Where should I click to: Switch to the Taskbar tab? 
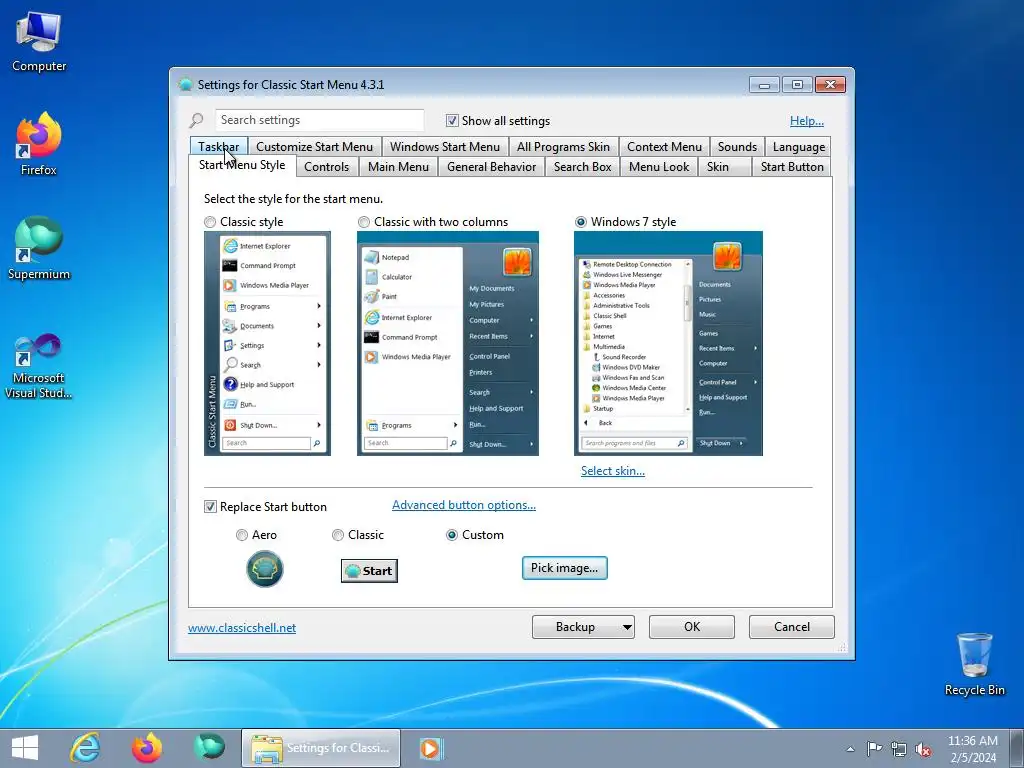219,147
